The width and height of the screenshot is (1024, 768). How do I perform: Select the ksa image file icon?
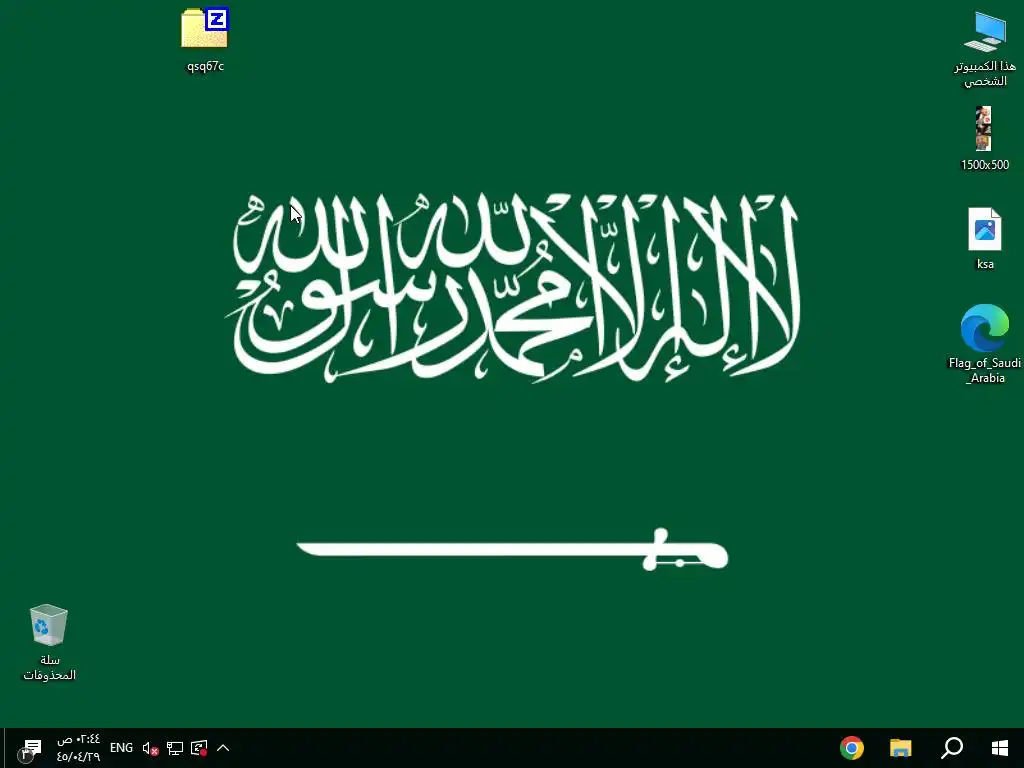(x=985, y=229)
